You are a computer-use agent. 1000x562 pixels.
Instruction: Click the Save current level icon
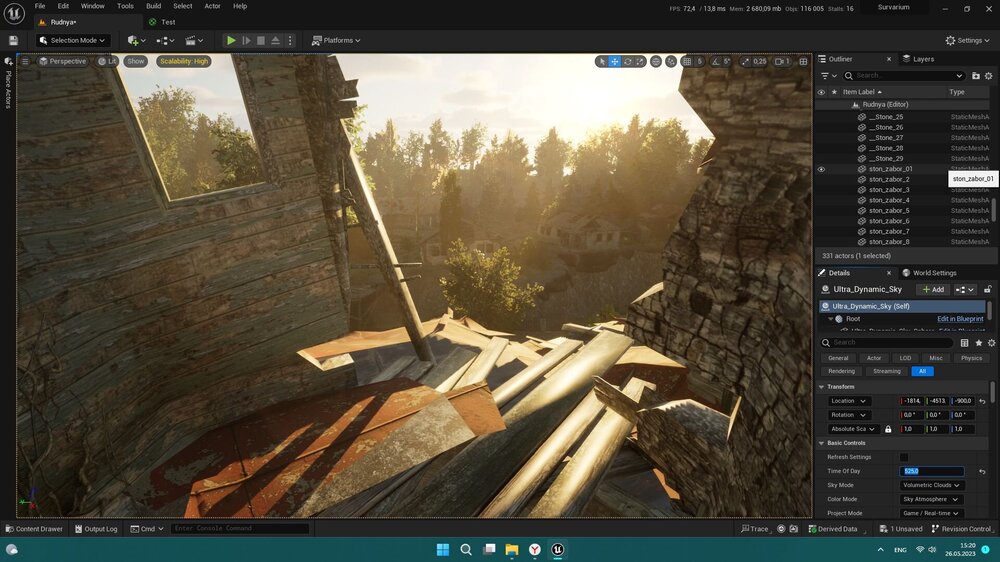13,40
